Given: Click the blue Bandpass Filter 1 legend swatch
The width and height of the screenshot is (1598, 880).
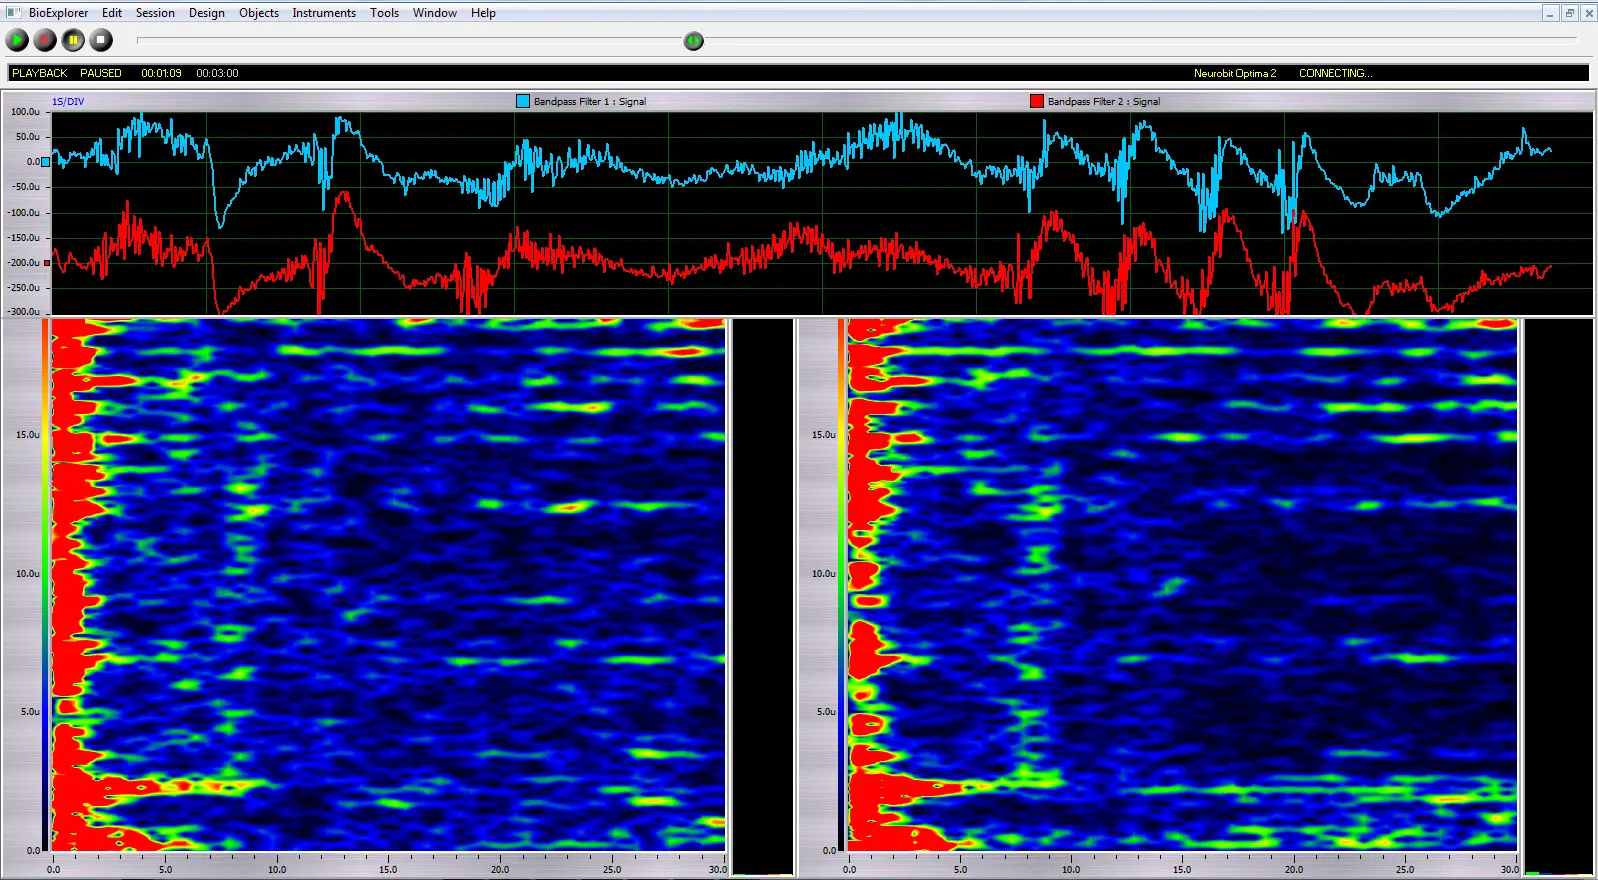Looking at the screenshot, I should (523, 101).
